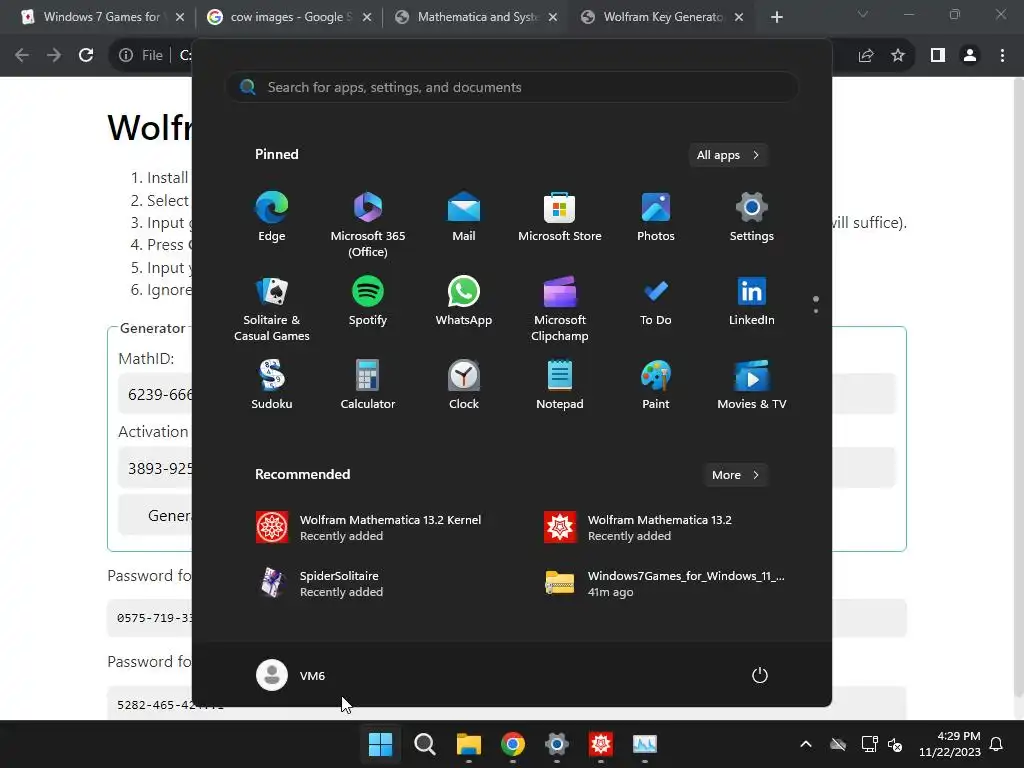1024x768 pixels.
Task: Open Chrome profile menu
Action: [x=970, y=56]
